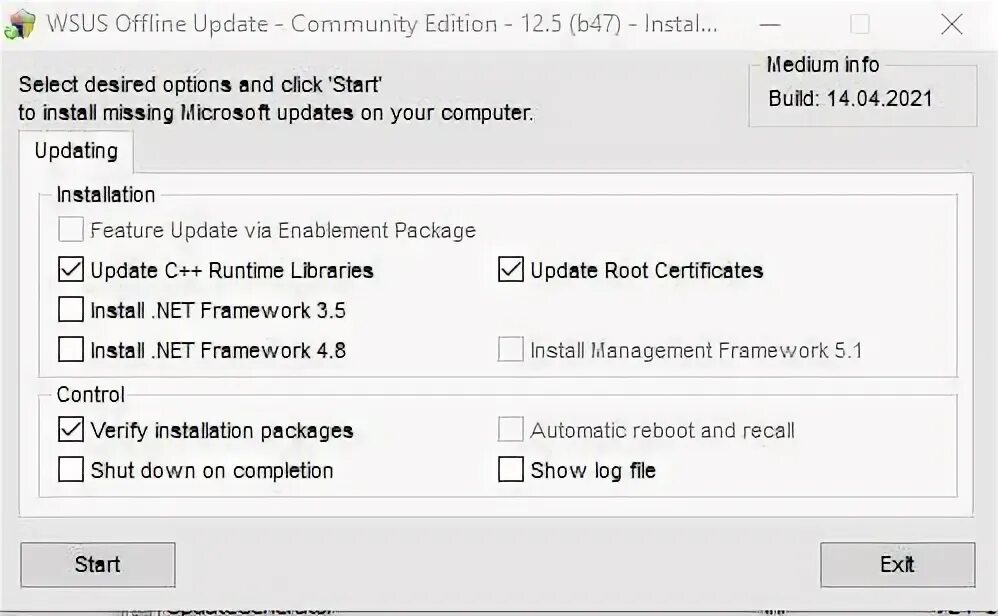
Task: Minimize the WSUS Offline Update window
Action: click(770, 25)
